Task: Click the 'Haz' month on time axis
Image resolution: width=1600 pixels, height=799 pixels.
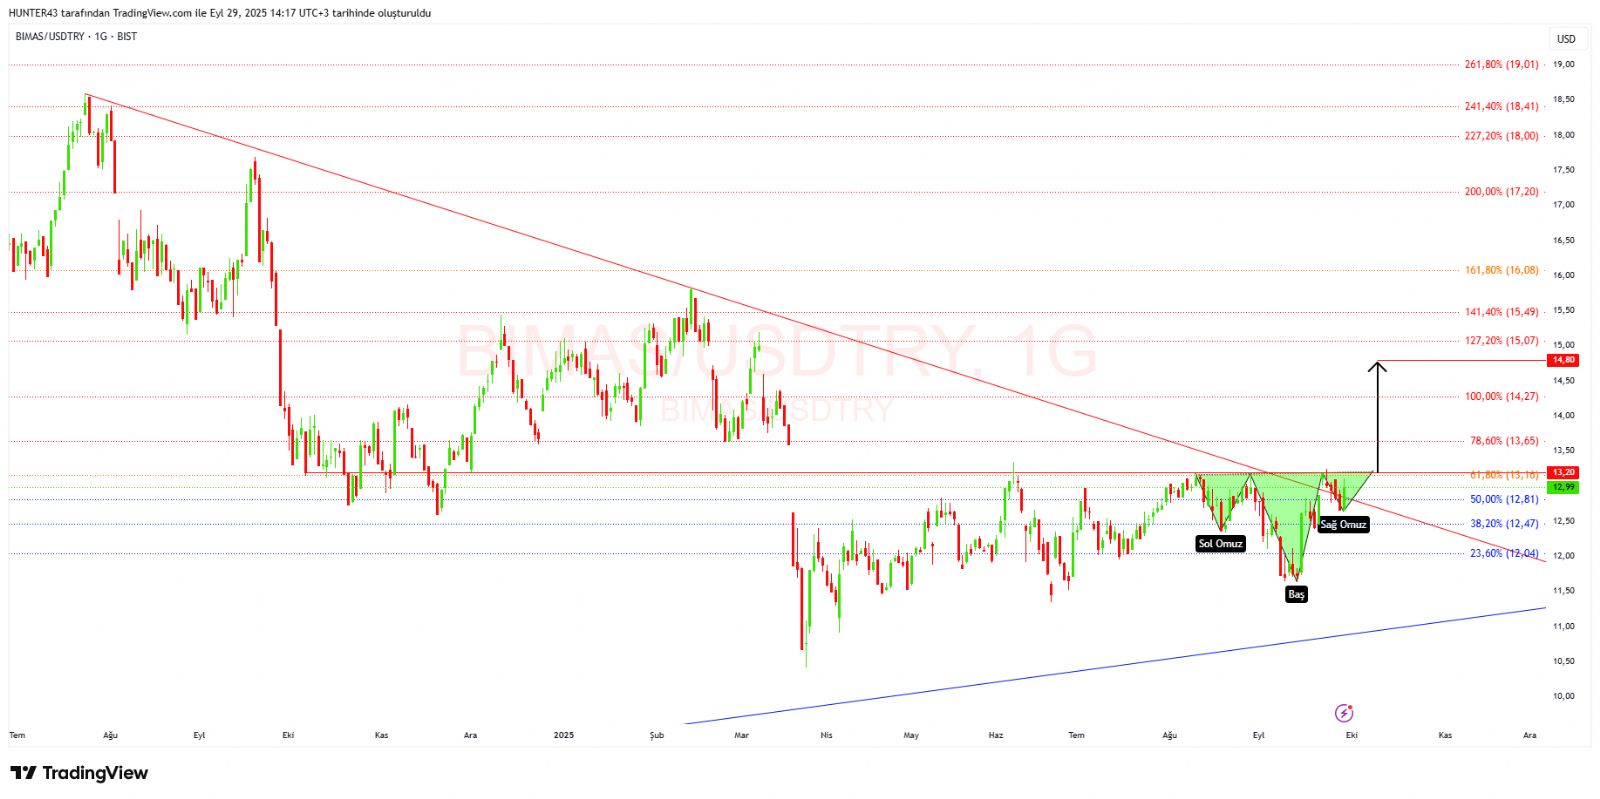Action: coord(996,735)
